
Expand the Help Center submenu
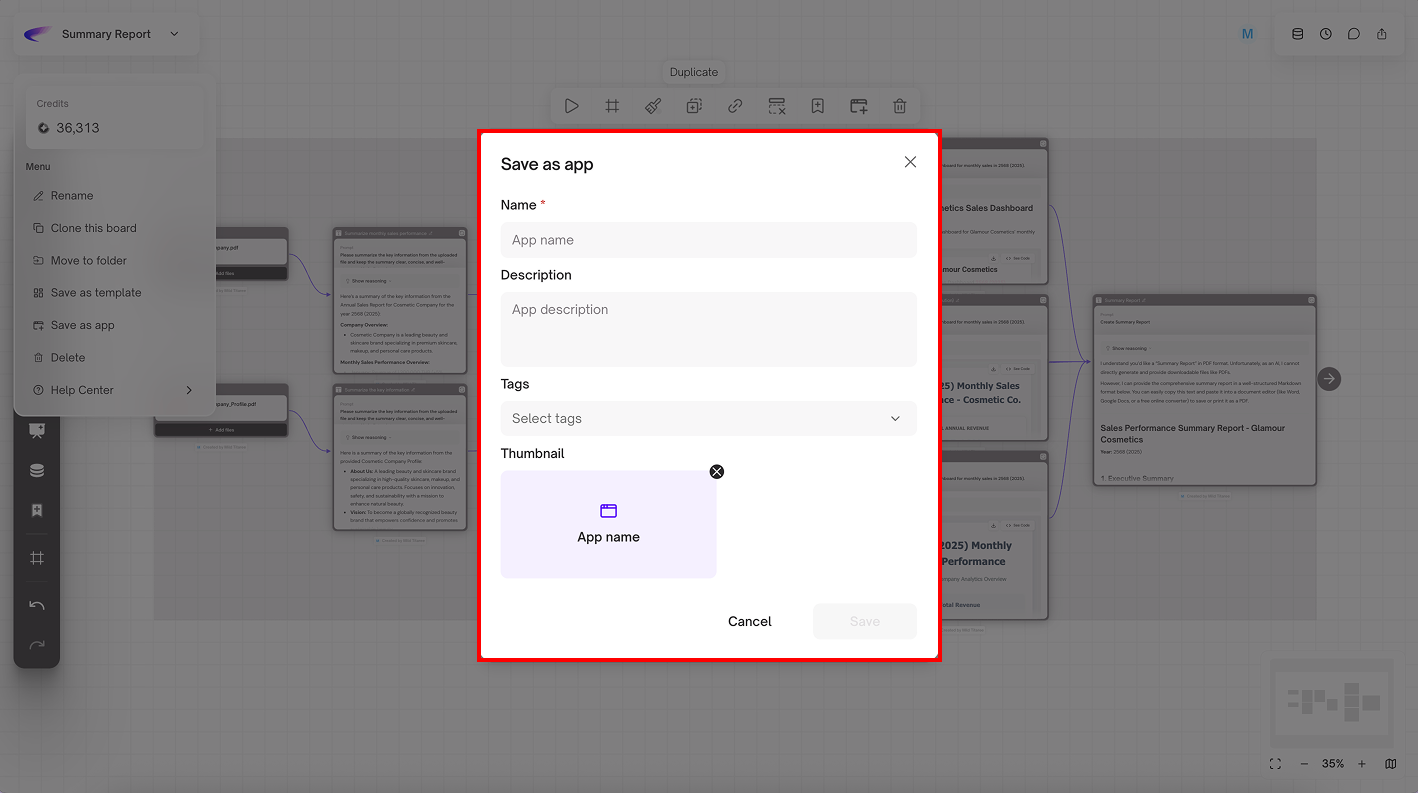pyautogui.click(x=188, y=390)
